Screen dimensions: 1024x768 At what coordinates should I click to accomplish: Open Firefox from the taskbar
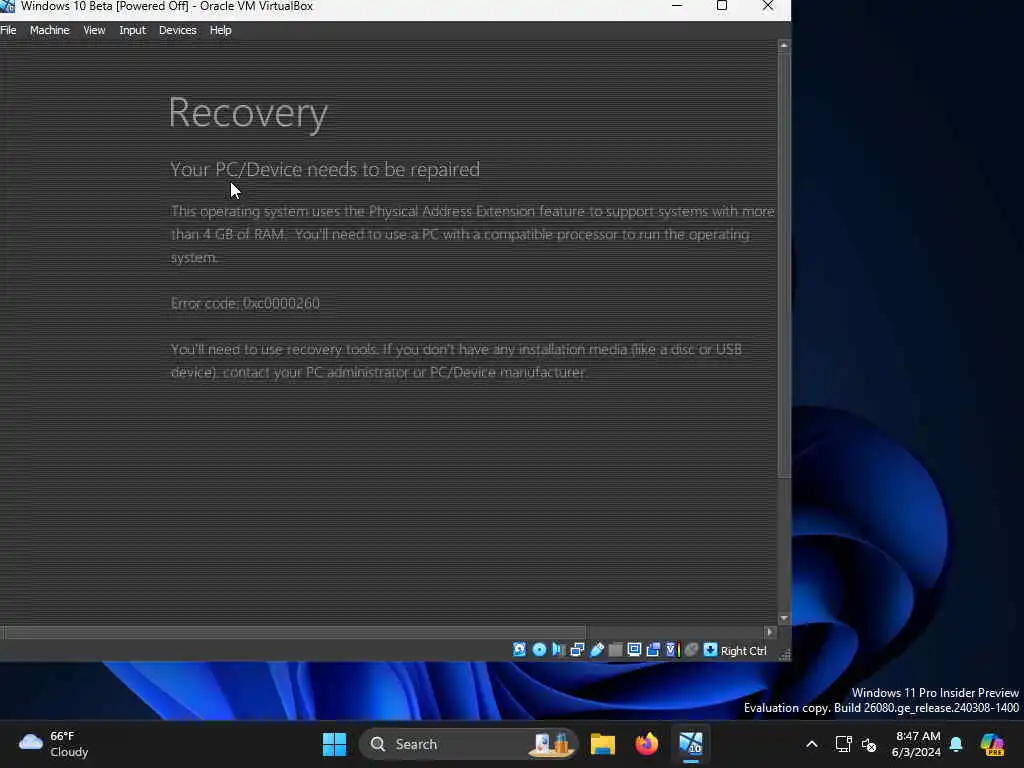pyautogui.click(x=647, y=744)
